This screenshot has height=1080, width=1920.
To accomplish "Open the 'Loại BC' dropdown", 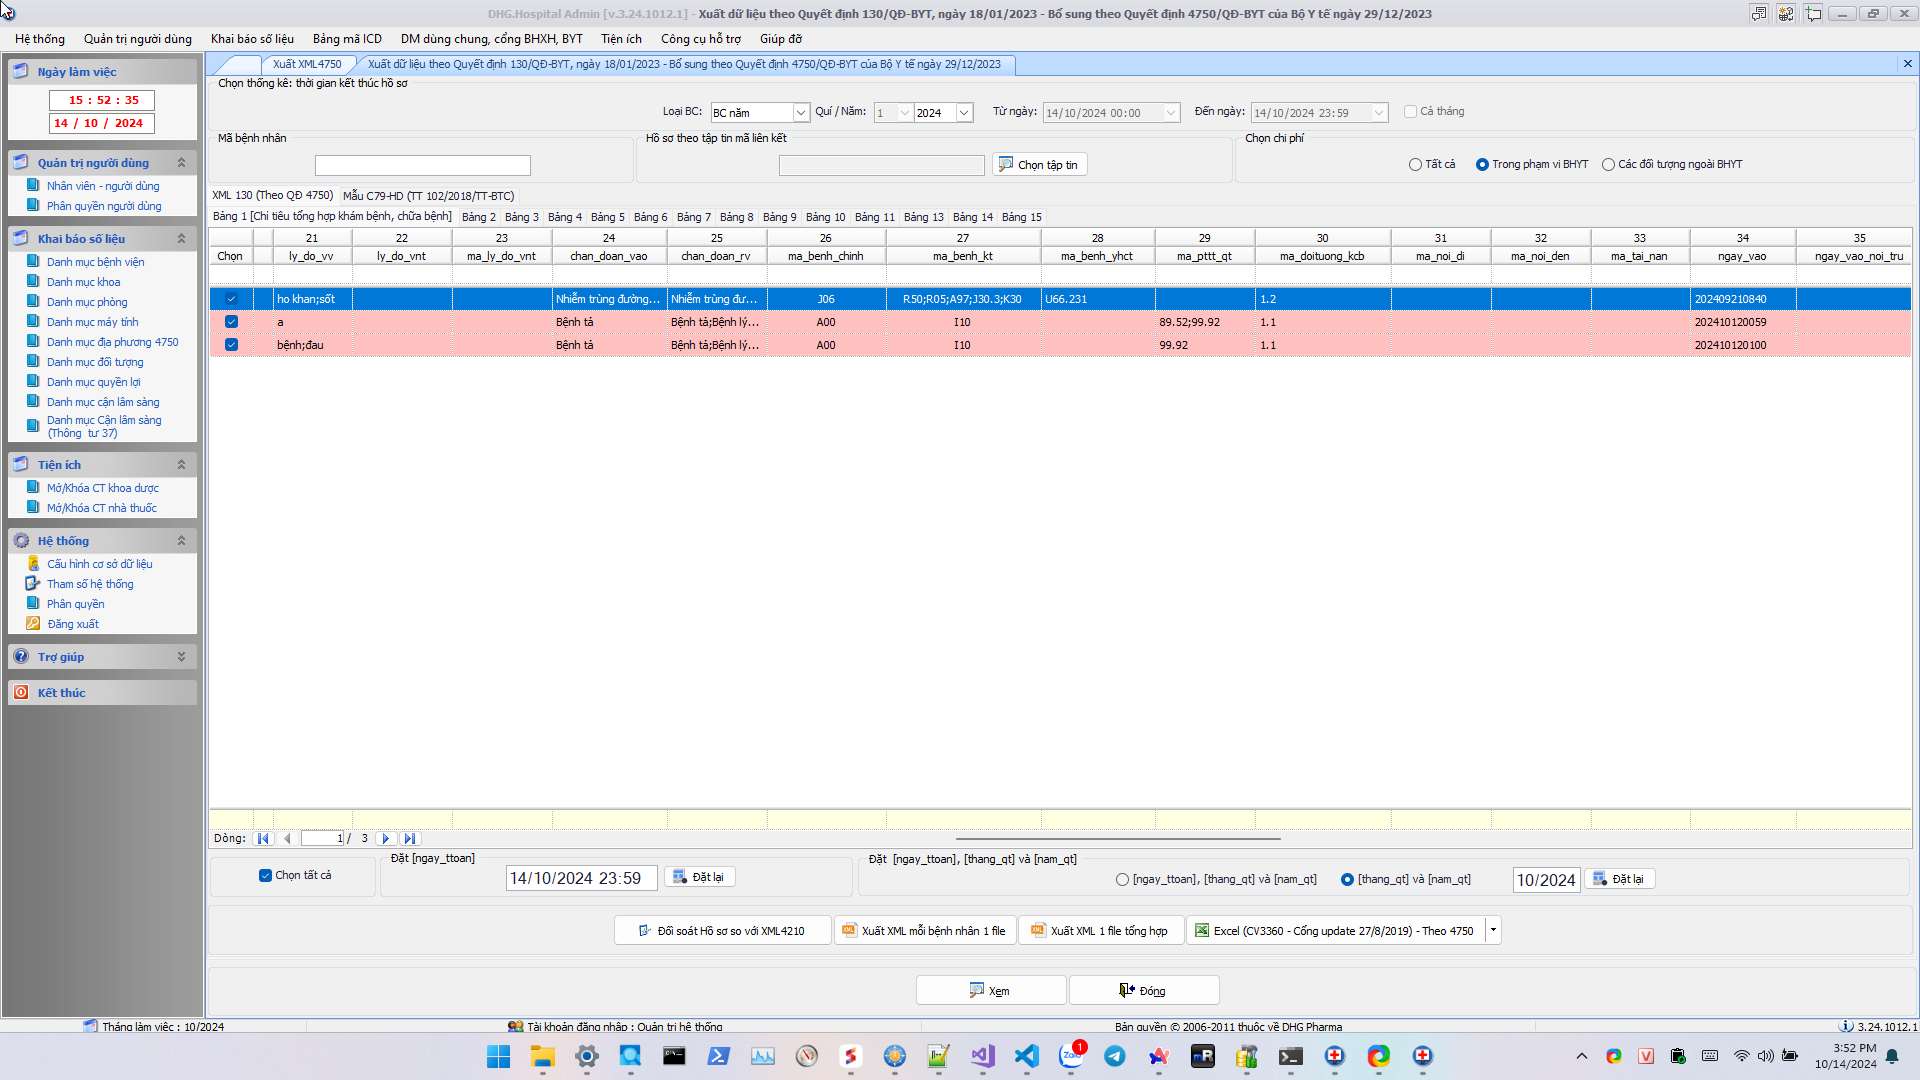I will pyautogui.click(x=800, y=113).
